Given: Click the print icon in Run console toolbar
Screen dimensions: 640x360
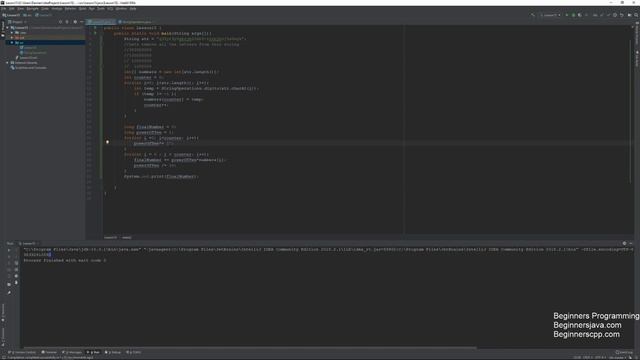Looking at the screenshot, I should [x=16, y=276].
